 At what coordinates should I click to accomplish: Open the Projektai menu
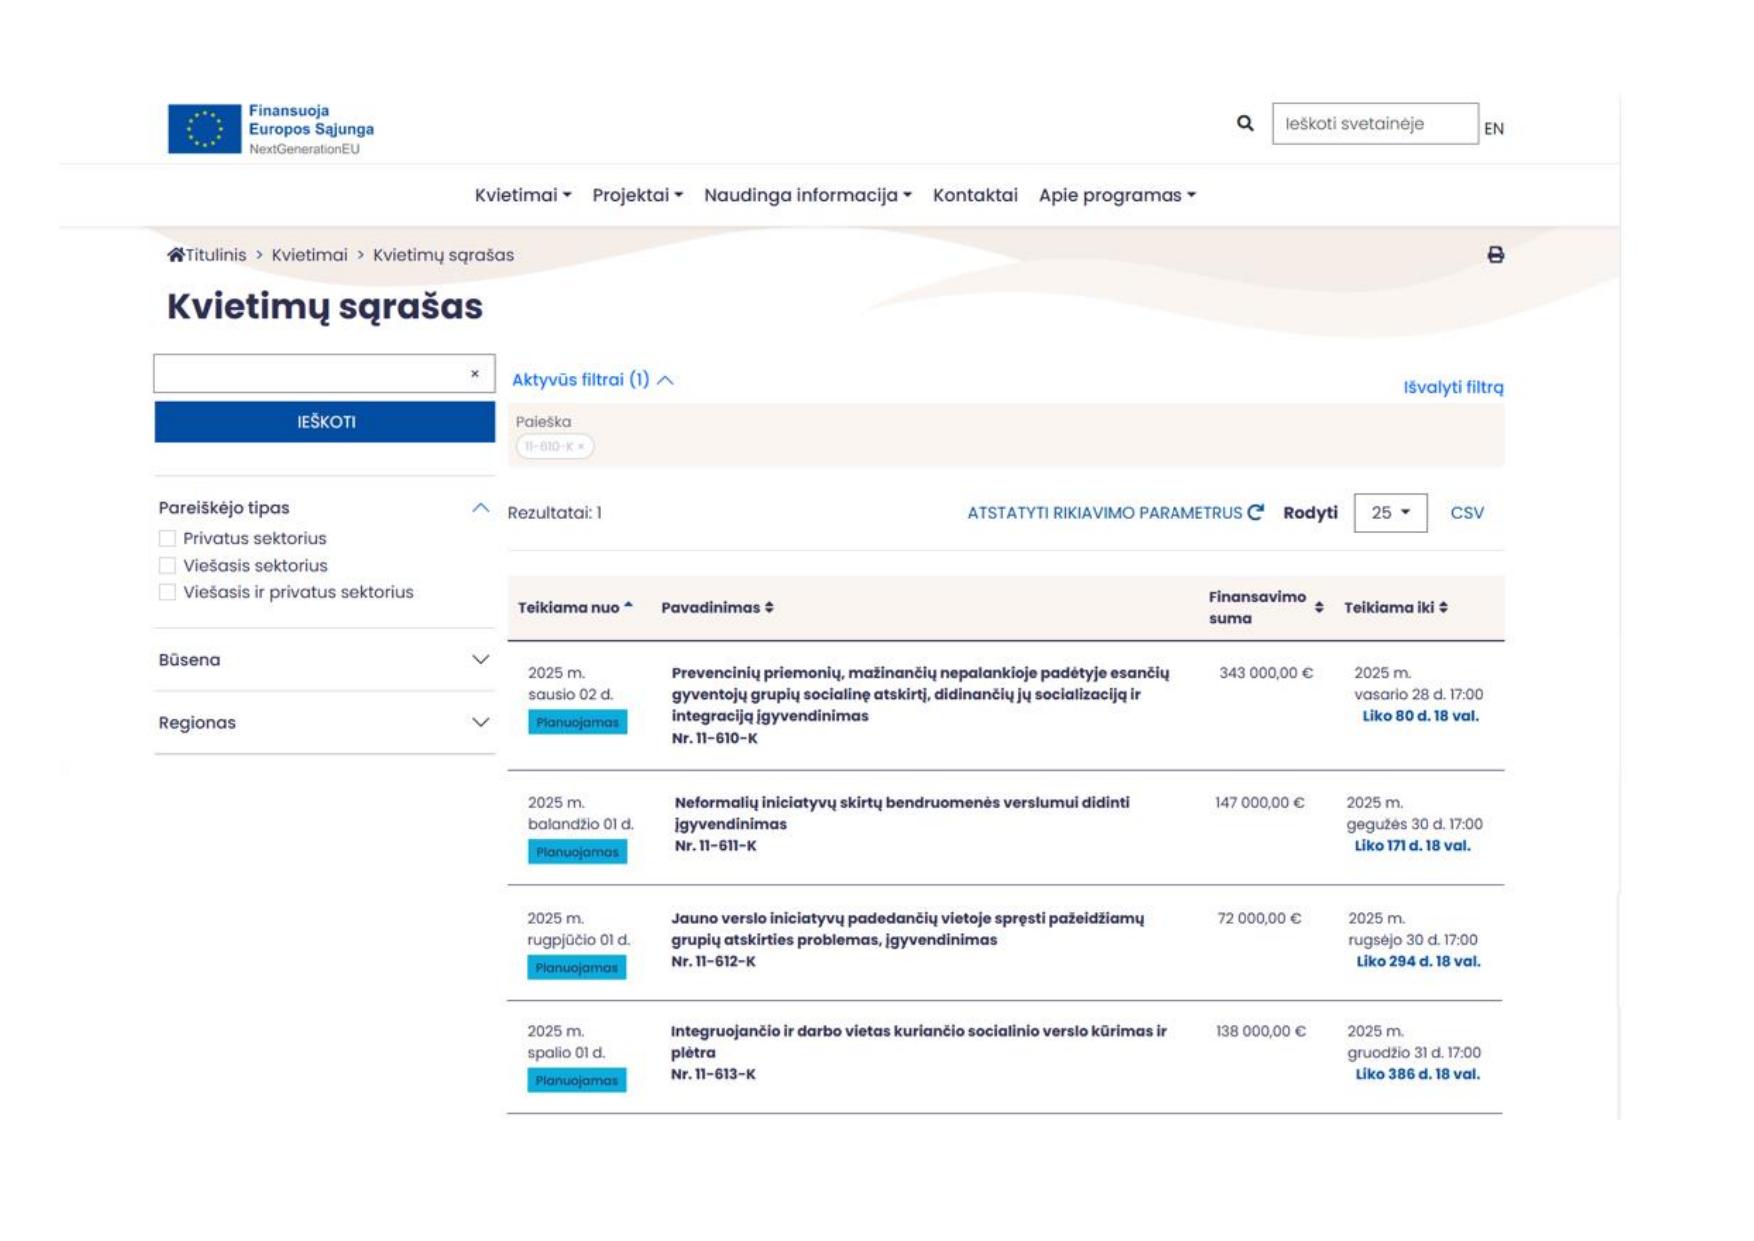coord(637,195)
